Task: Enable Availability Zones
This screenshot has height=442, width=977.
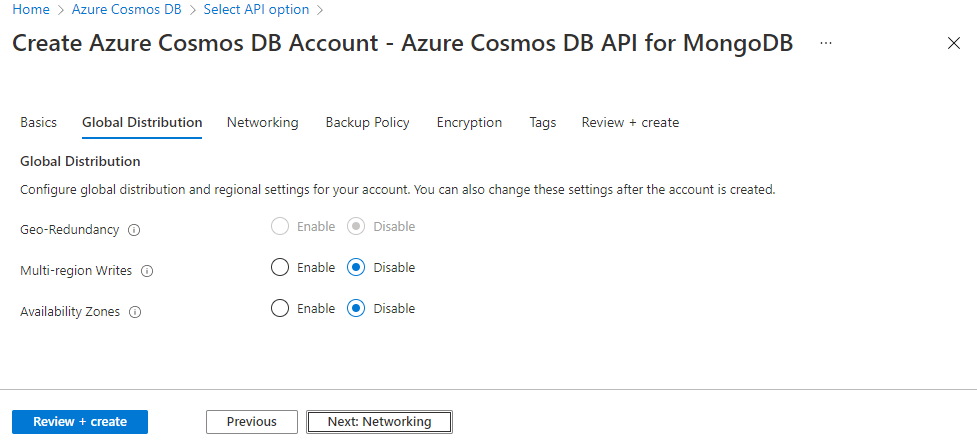Action: coord(280,309)
